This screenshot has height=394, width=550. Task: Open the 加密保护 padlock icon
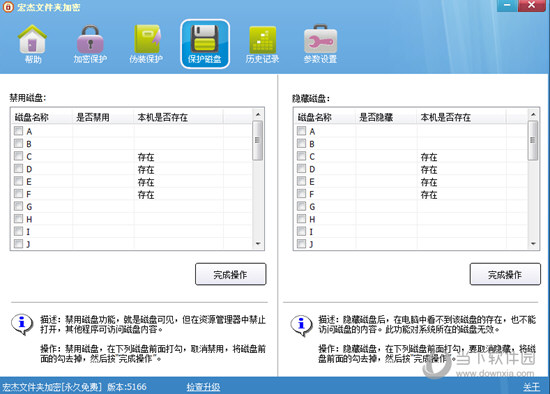click(x=90, y=44)
